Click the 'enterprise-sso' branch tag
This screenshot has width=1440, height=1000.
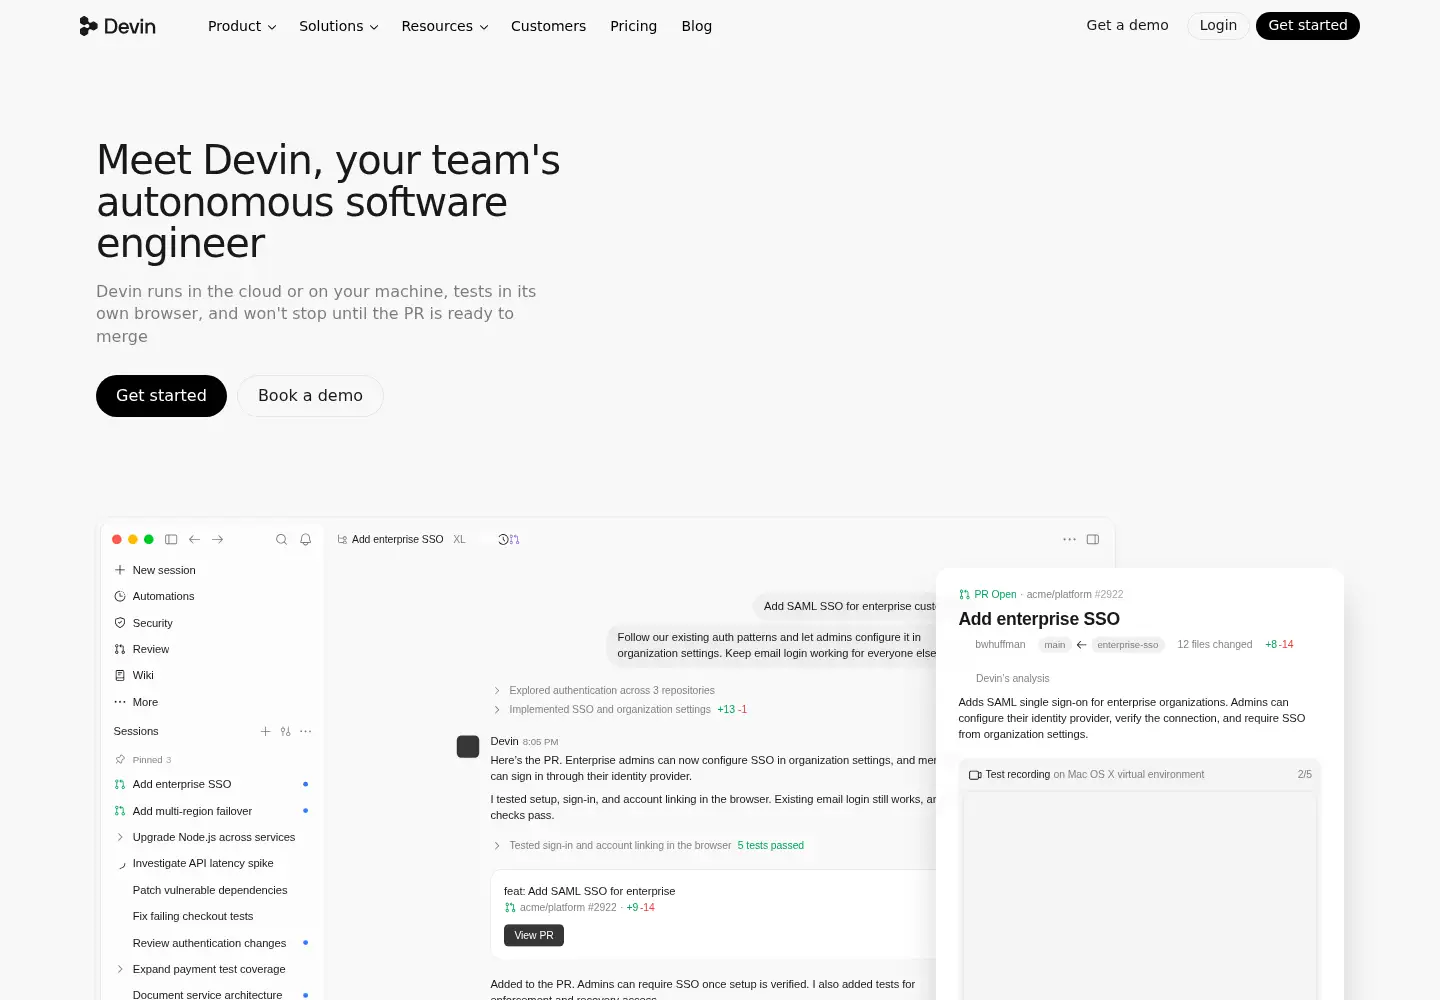(1128, 645)
